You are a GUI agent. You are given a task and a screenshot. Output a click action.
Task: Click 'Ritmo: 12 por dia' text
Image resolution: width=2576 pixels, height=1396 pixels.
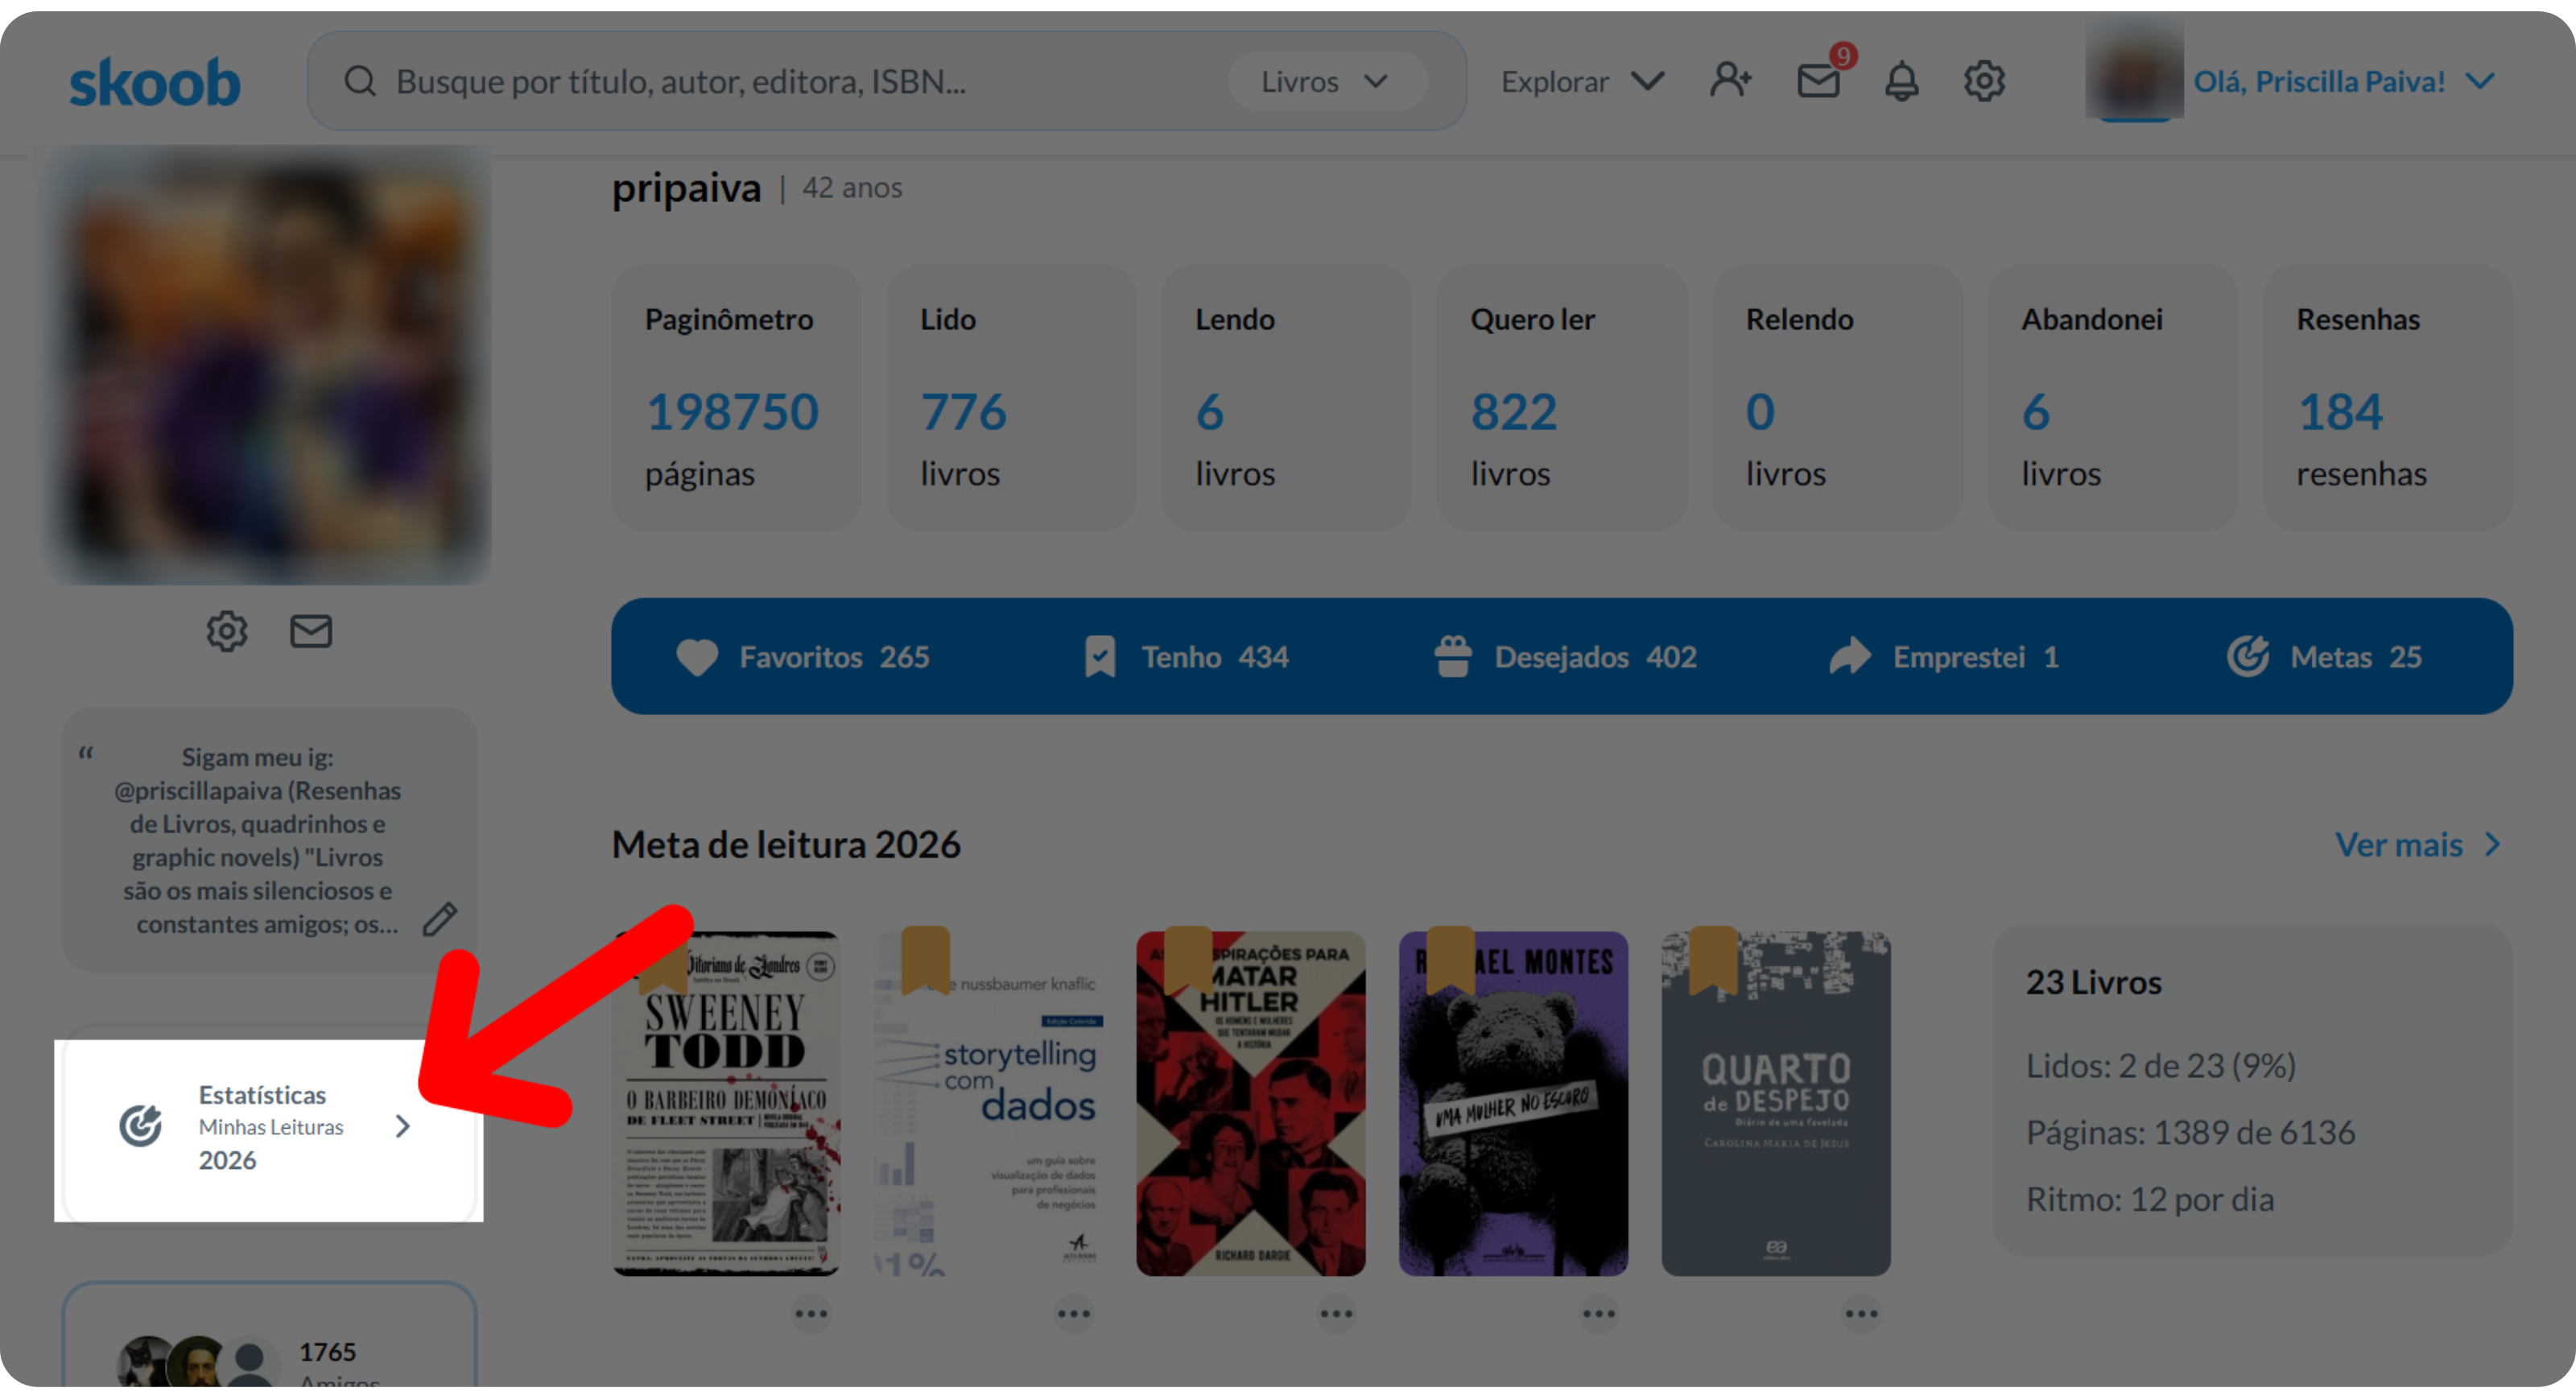point(2150,1200)
